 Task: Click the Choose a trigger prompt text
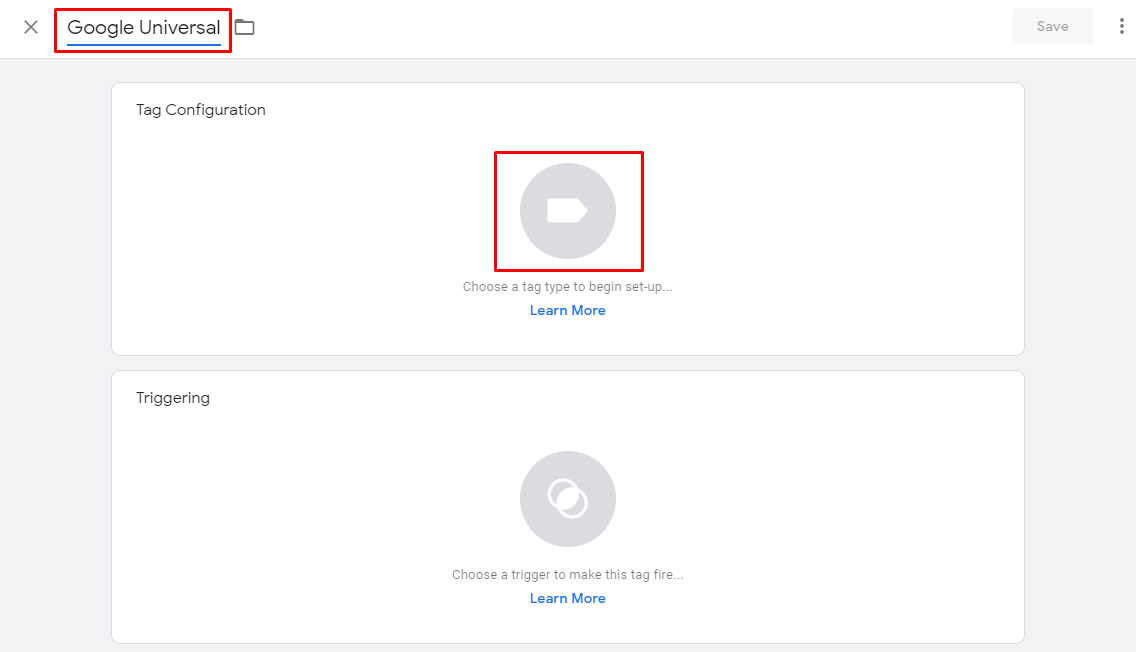click(567, 574)
